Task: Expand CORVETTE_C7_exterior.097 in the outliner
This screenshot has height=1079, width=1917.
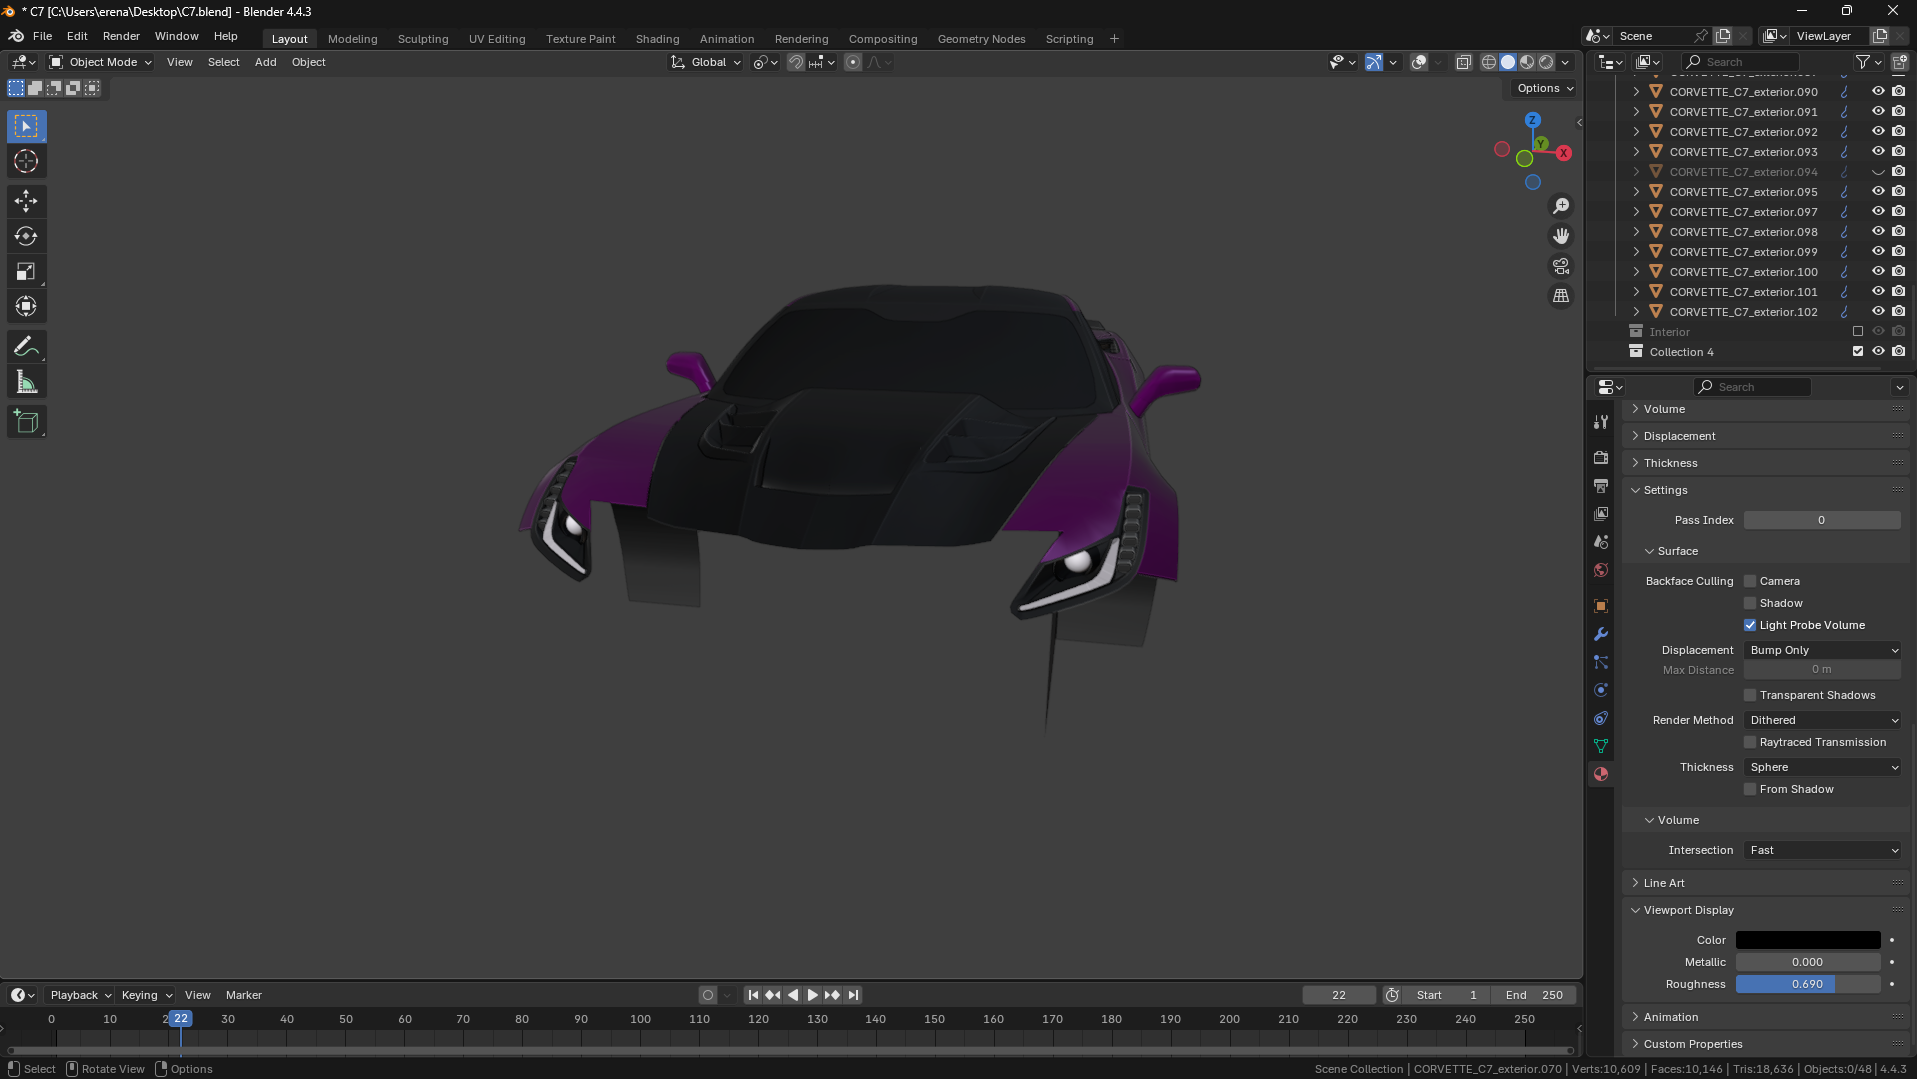Action: 1636,212
